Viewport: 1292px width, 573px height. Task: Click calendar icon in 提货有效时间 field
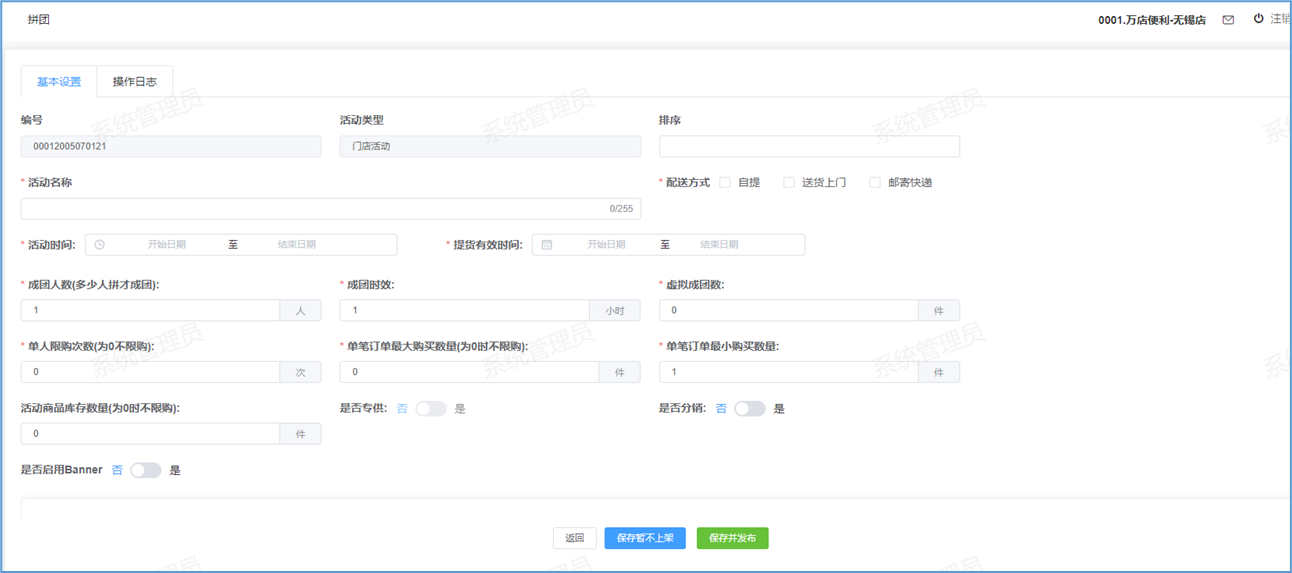click(x=547, y=245)
